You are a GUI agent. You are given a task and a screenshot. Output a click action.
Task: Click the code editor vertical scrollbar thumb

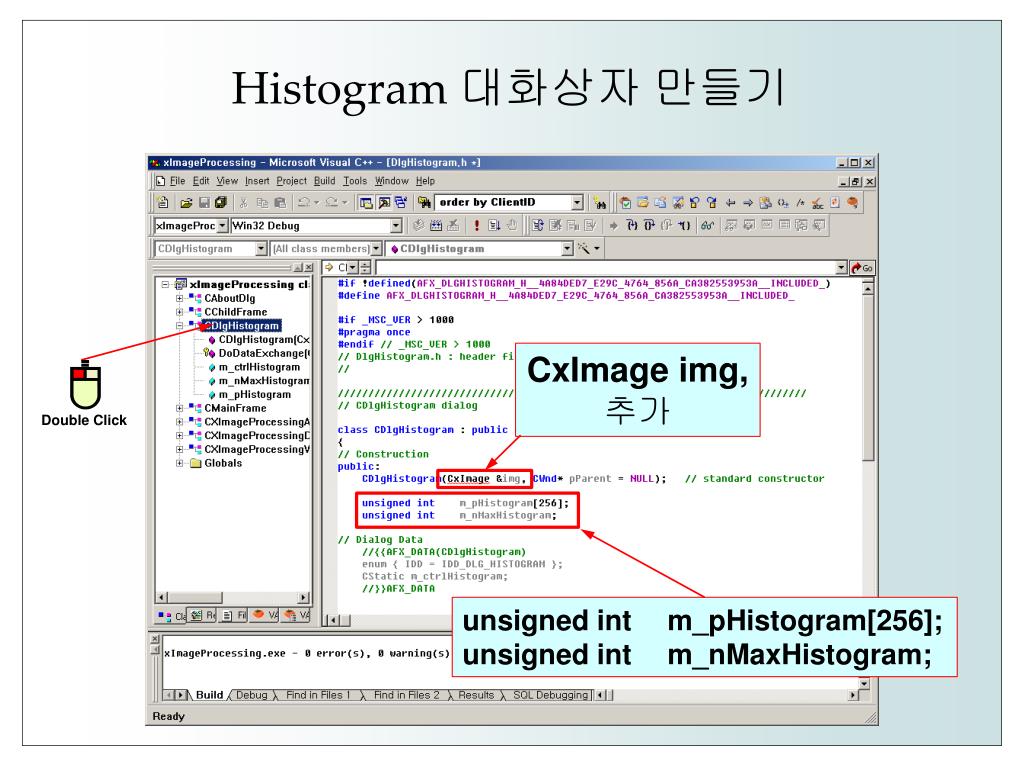tap(868, 380)
